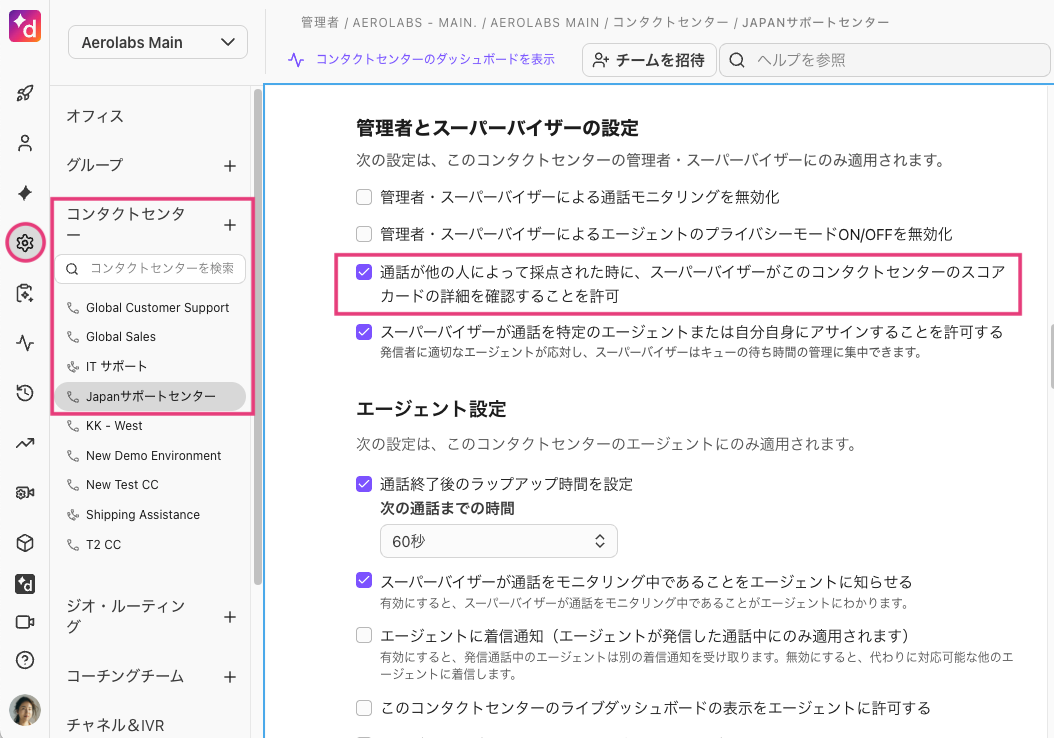Viewport: 1054px width, 738px height.
Task: Open the rocket launch icon in sidebar
Action: (25, 93)
